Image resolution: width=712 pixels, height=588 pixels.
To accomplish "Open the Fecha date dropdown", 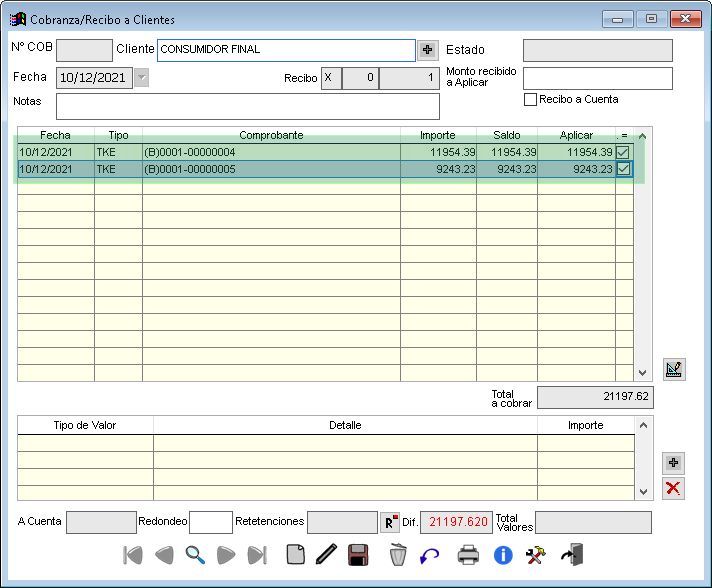I will point(141,78).
